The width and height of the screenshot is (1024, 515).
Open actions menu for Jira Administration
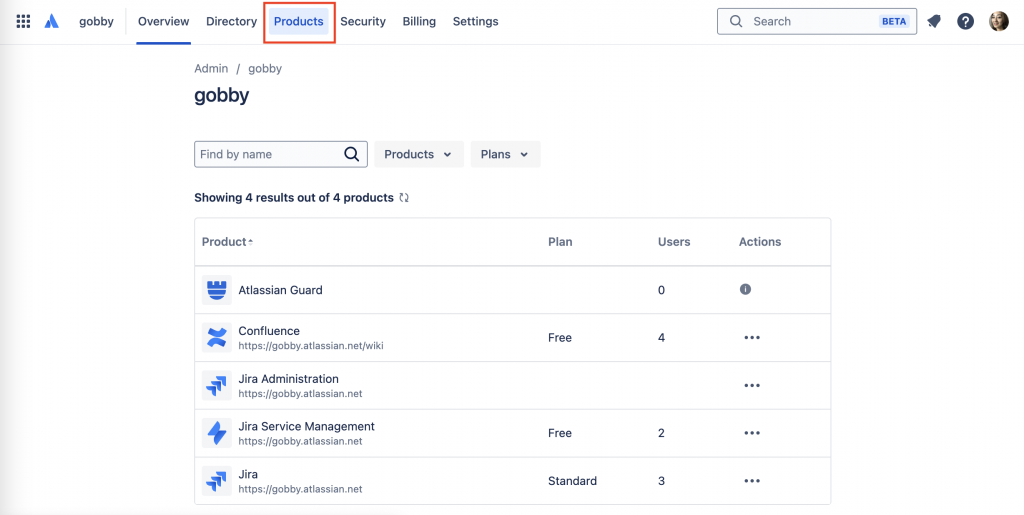click(x=752, y=385)
